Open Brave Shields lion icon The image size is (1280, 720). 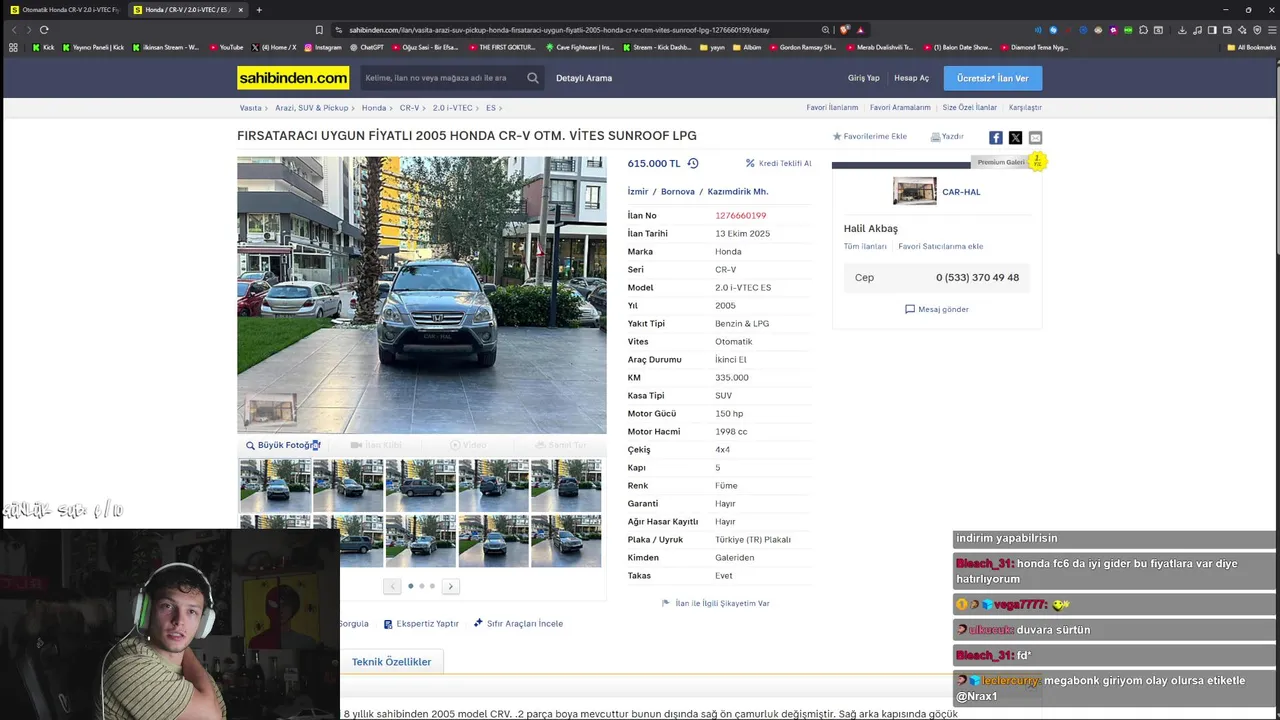click(845, 30)
